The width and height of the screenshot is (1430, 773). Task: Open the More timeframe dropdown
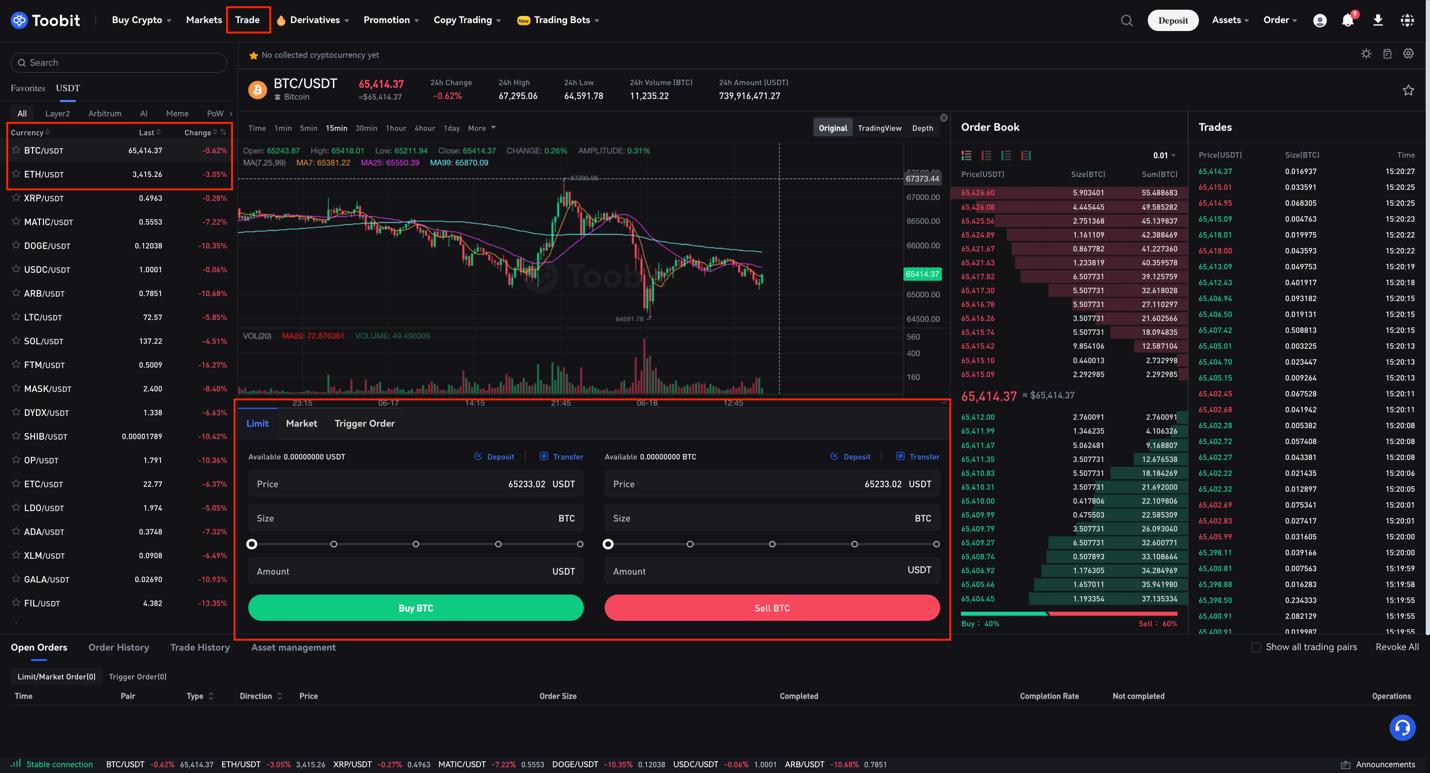click(481, 128)
